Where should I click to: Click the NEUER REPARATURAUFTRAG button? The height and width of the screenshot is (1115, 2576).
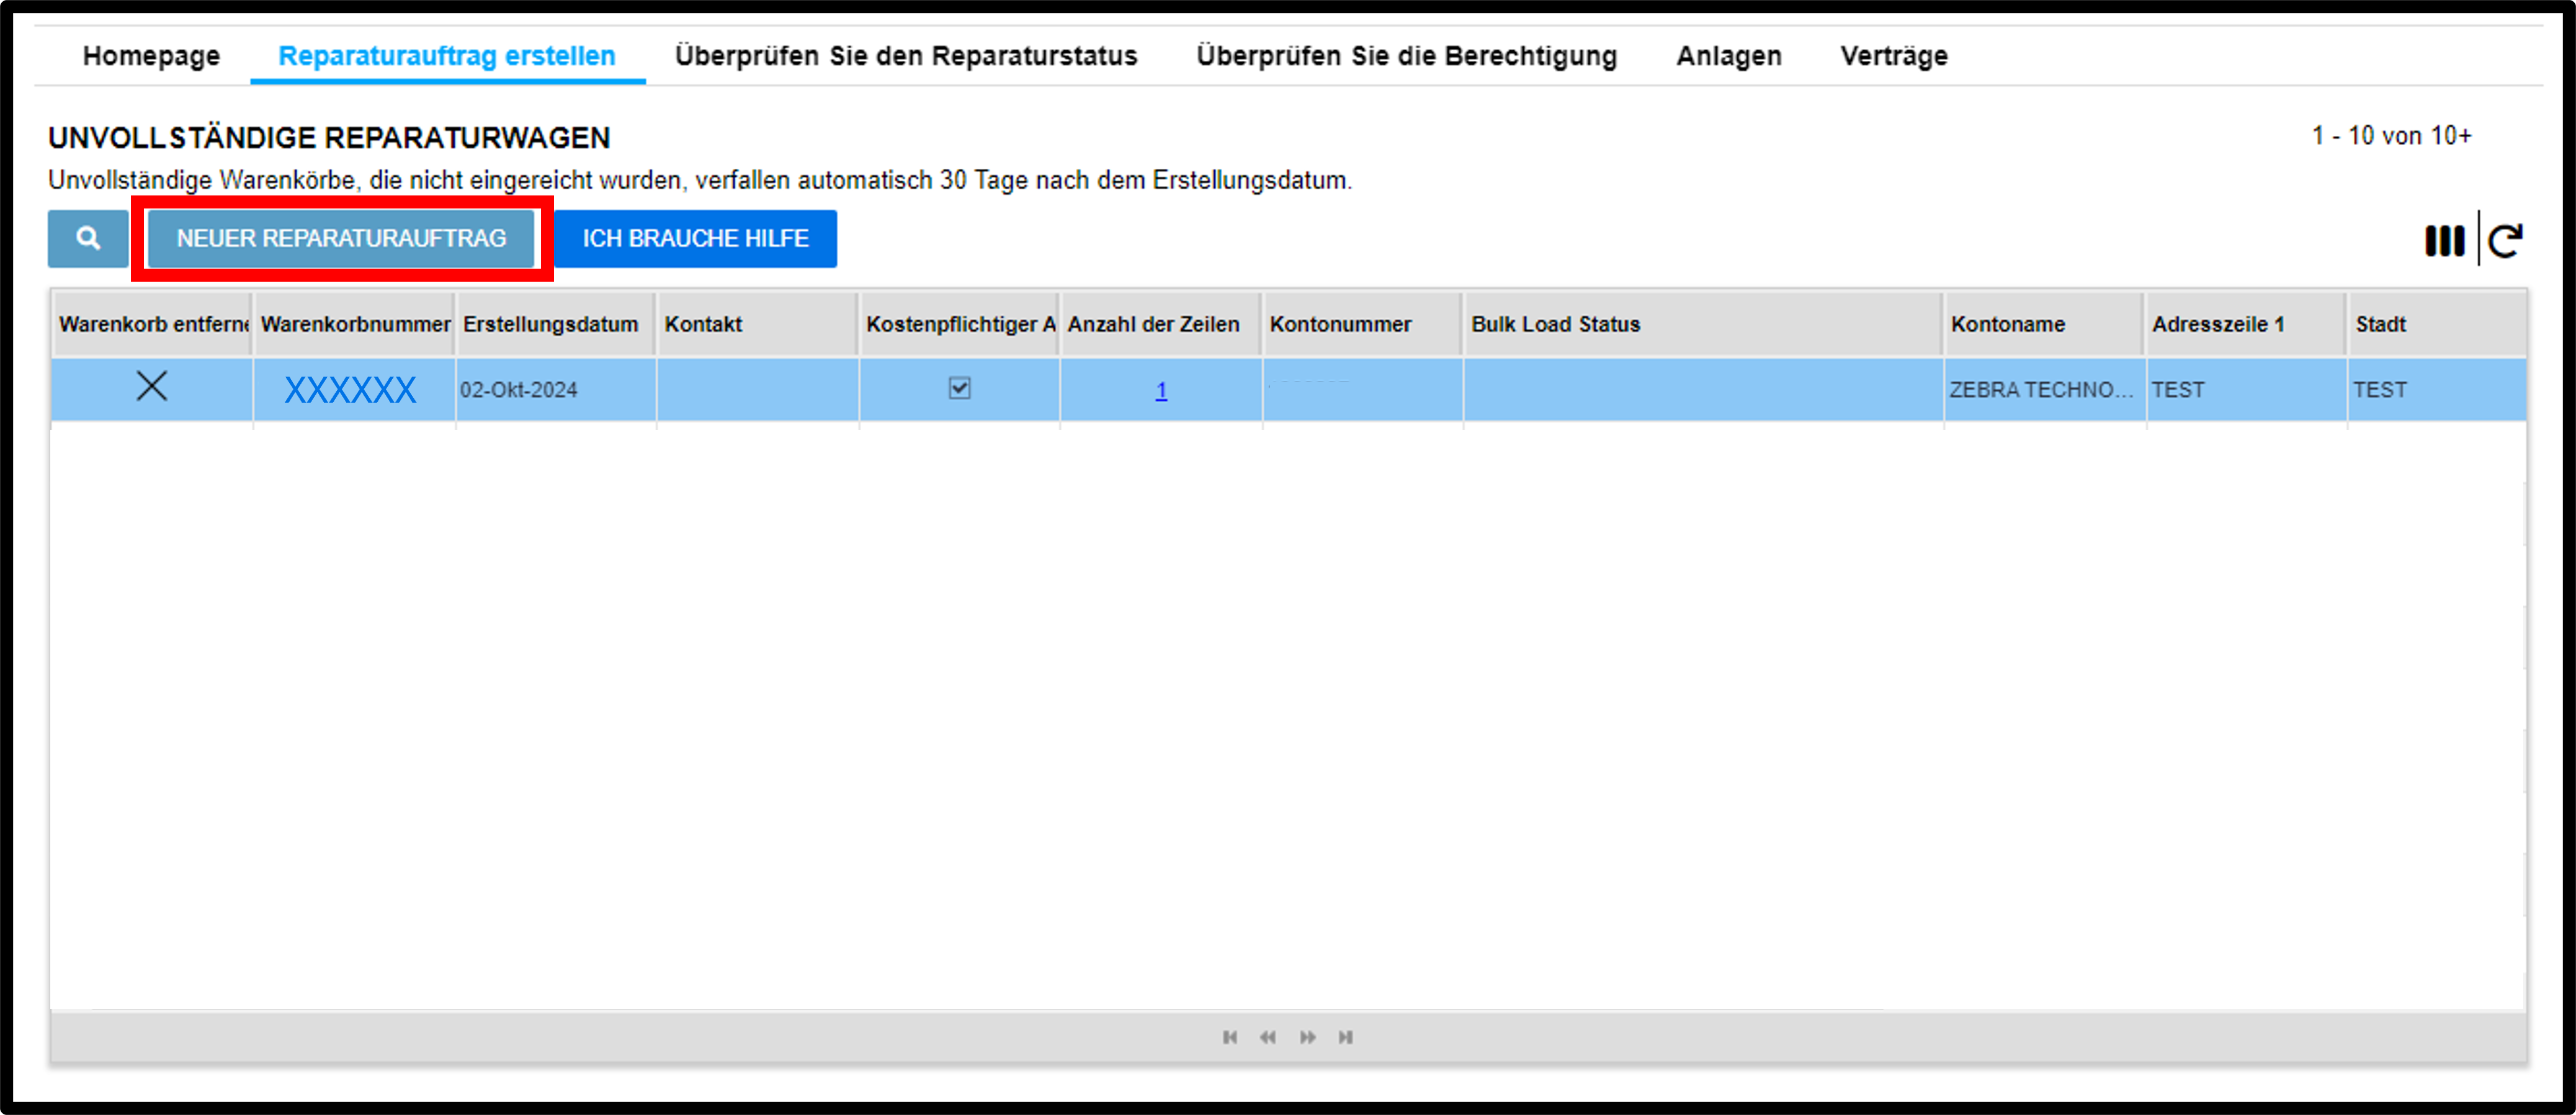(341, 238)
